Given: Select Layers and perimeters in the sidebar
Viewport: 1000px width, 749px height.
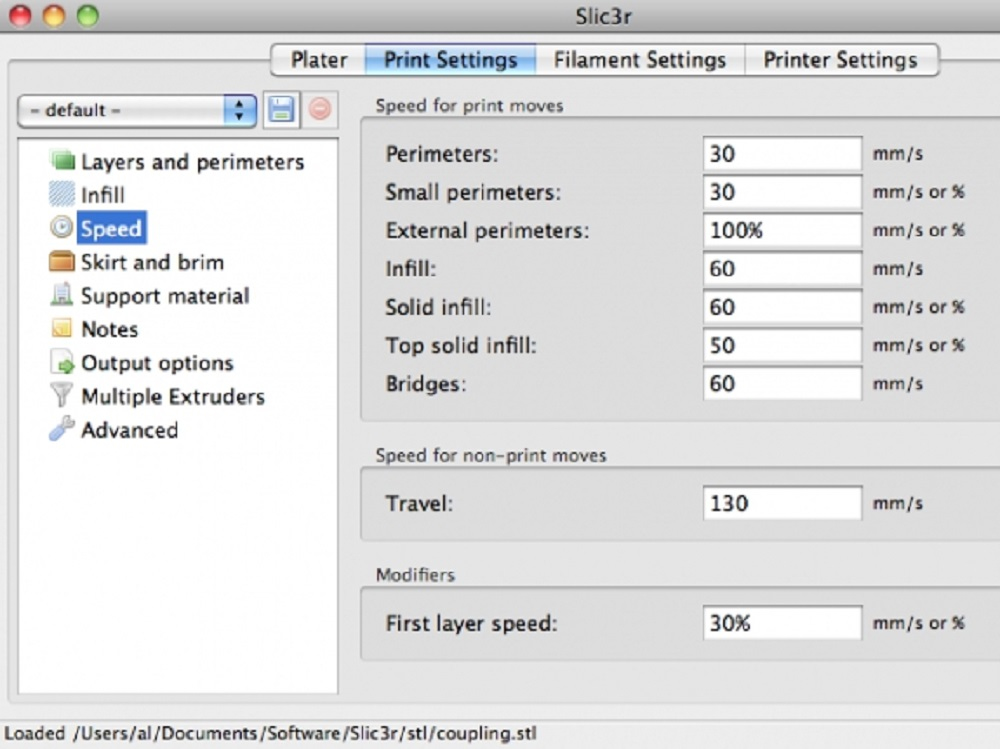Looking at the screenshot, I should [192, 162].
